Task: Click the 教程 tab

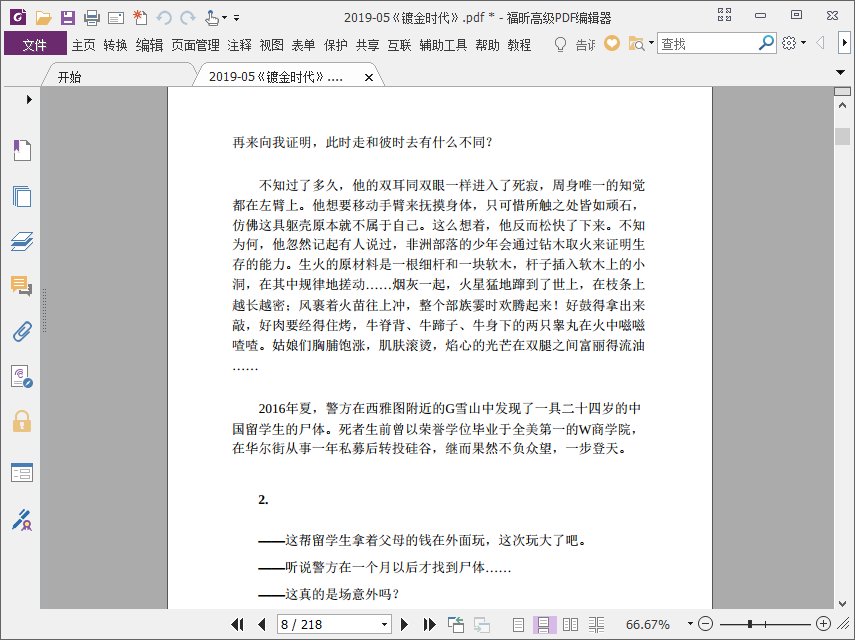Action: pyautogui.click(x=519, y=45)
